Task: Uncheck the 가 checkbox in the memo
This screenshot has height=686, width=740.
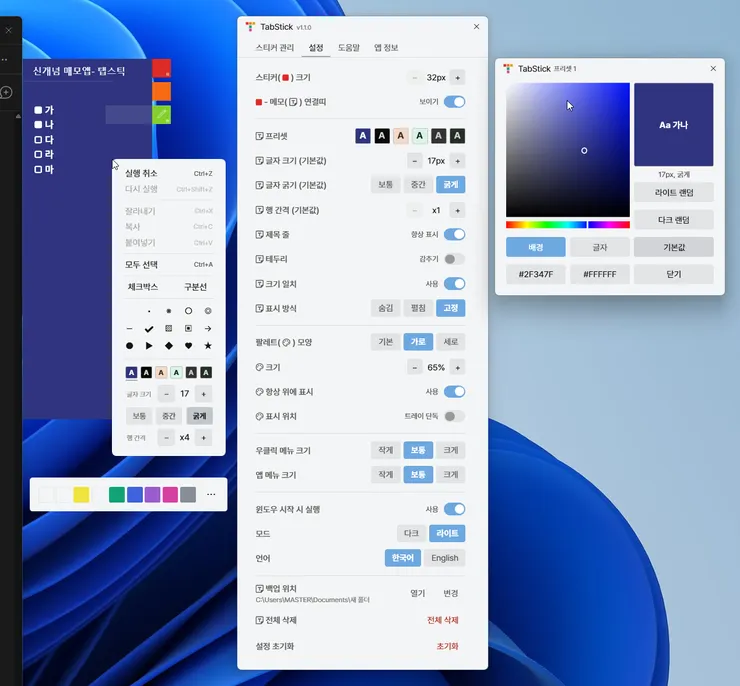Action: coord(38,110)
